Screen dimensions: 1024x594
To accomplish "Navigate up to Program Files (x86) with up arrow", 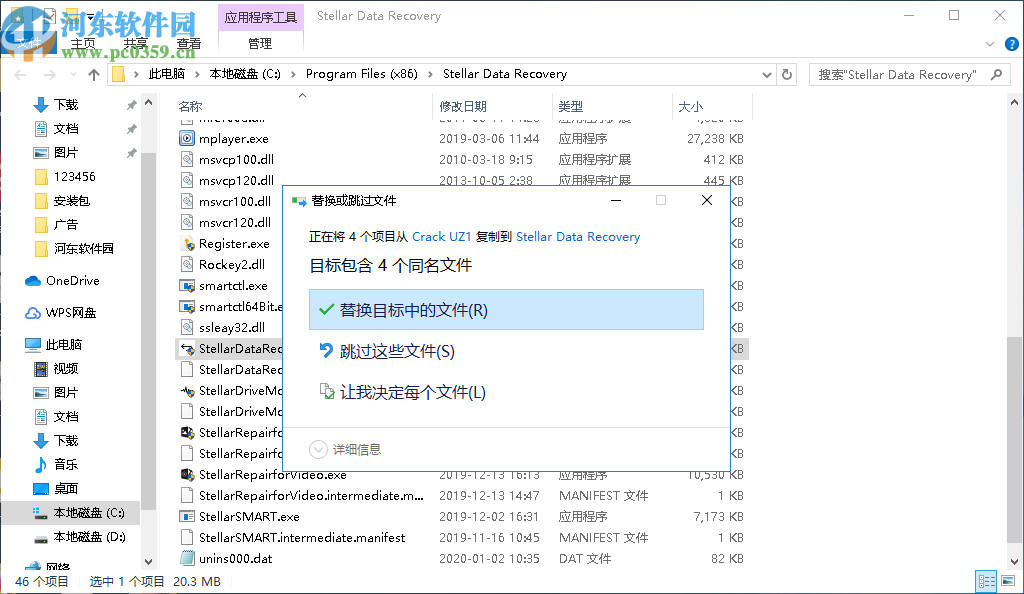I will (x=94, y=74).
